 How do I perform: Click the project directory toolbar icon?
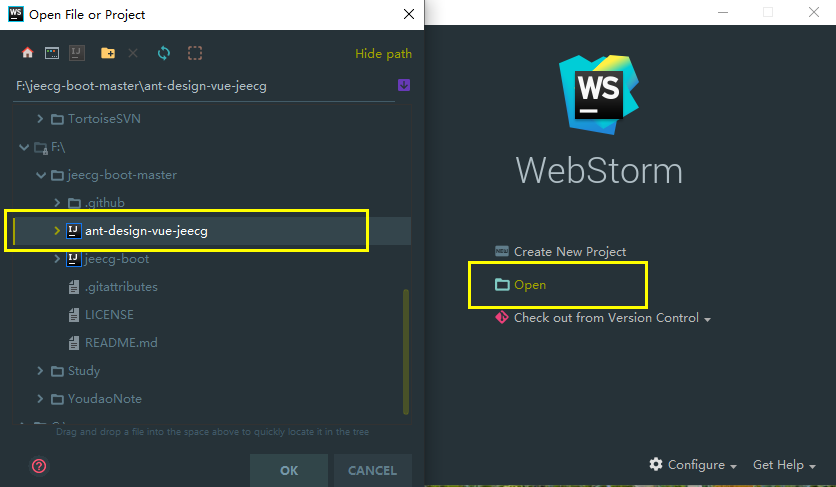(77, 53)
